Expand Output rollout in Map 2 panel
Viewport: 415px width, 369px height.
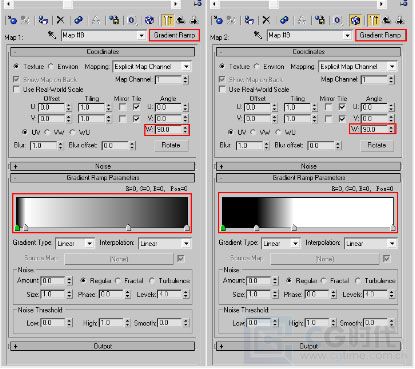click(308, 346)
